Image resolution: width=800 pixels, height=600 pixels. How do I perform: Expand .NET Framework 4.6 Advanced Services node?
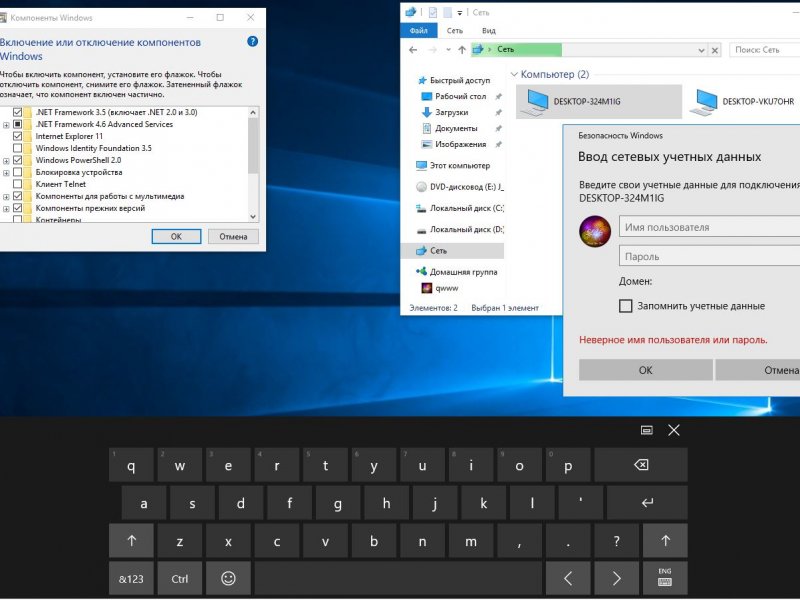[6, 124]
